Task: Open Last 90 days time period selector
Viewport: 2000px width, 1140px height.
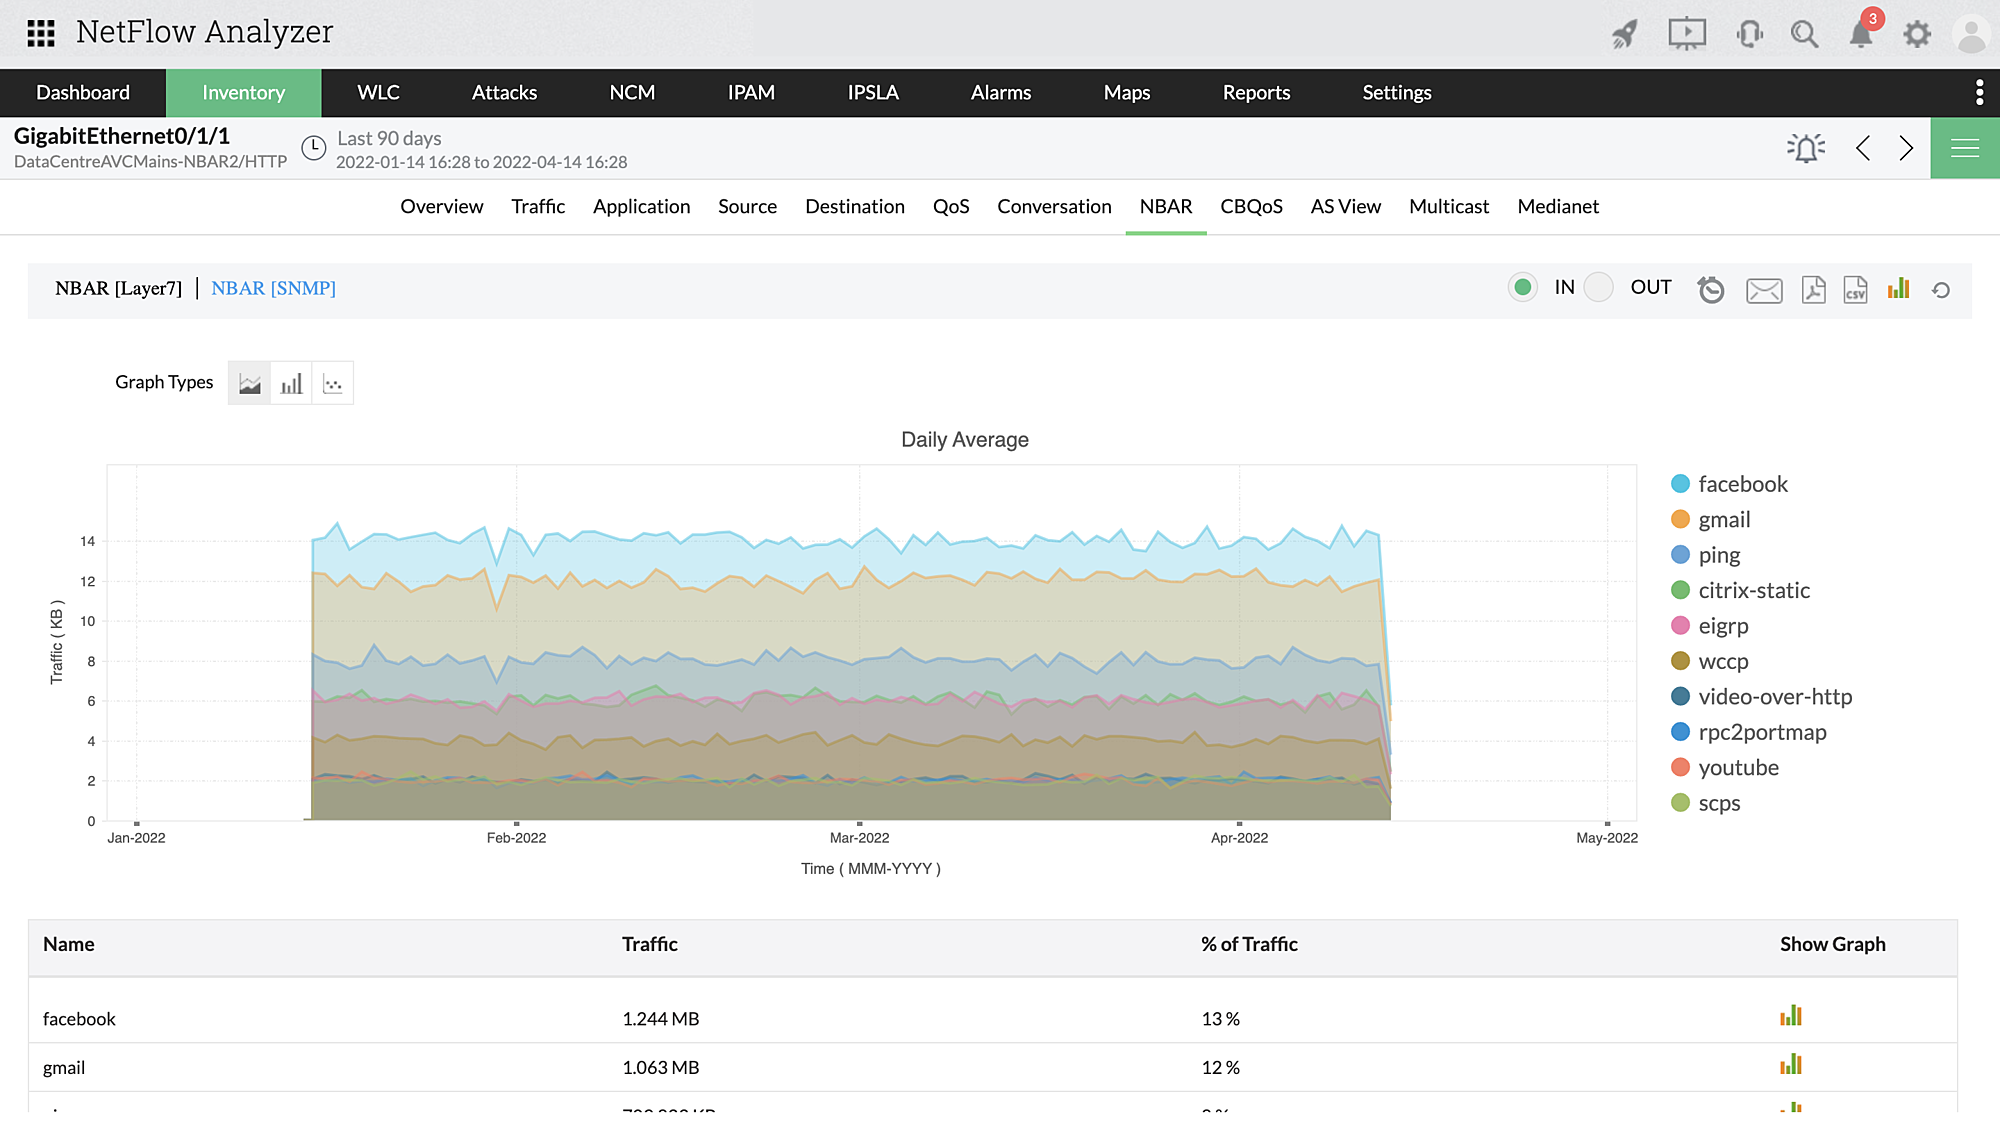Action: 389,139
